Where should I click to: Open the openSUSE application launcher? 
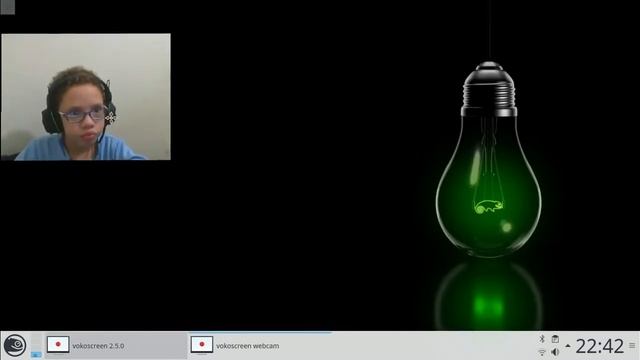click(15, 345)
